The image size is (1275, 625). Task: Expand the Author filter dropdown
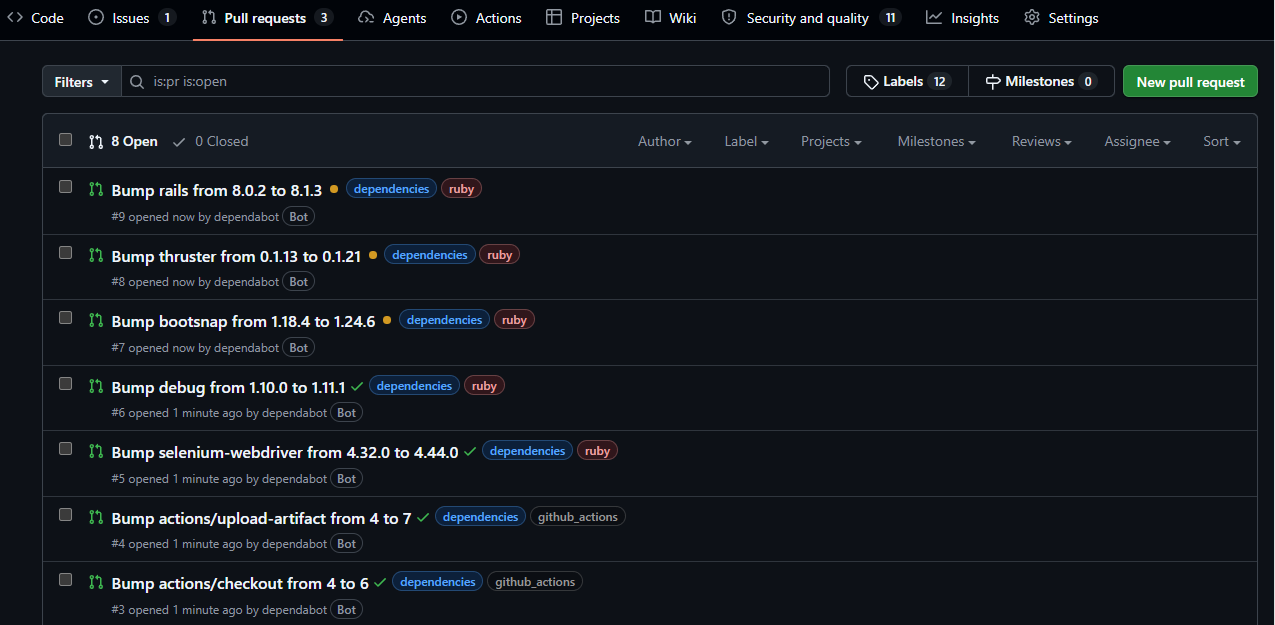point(665,141)
